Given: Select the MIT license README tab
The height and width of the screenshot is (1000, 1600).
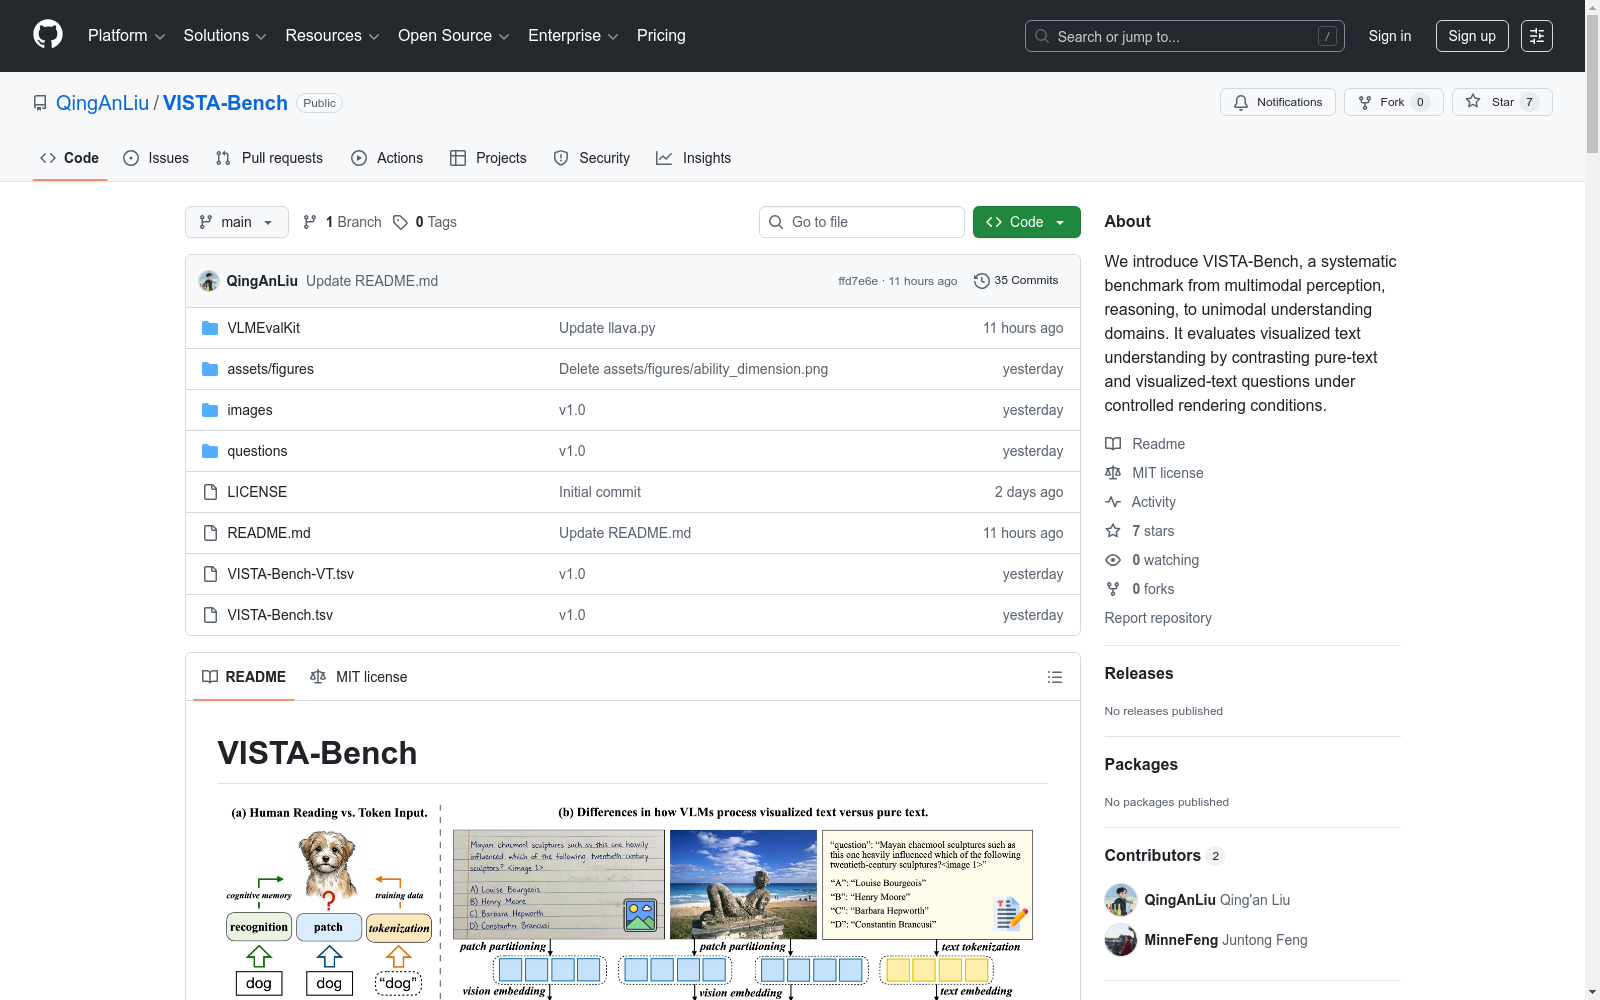Looking at the screenshot, I should 359,677.
